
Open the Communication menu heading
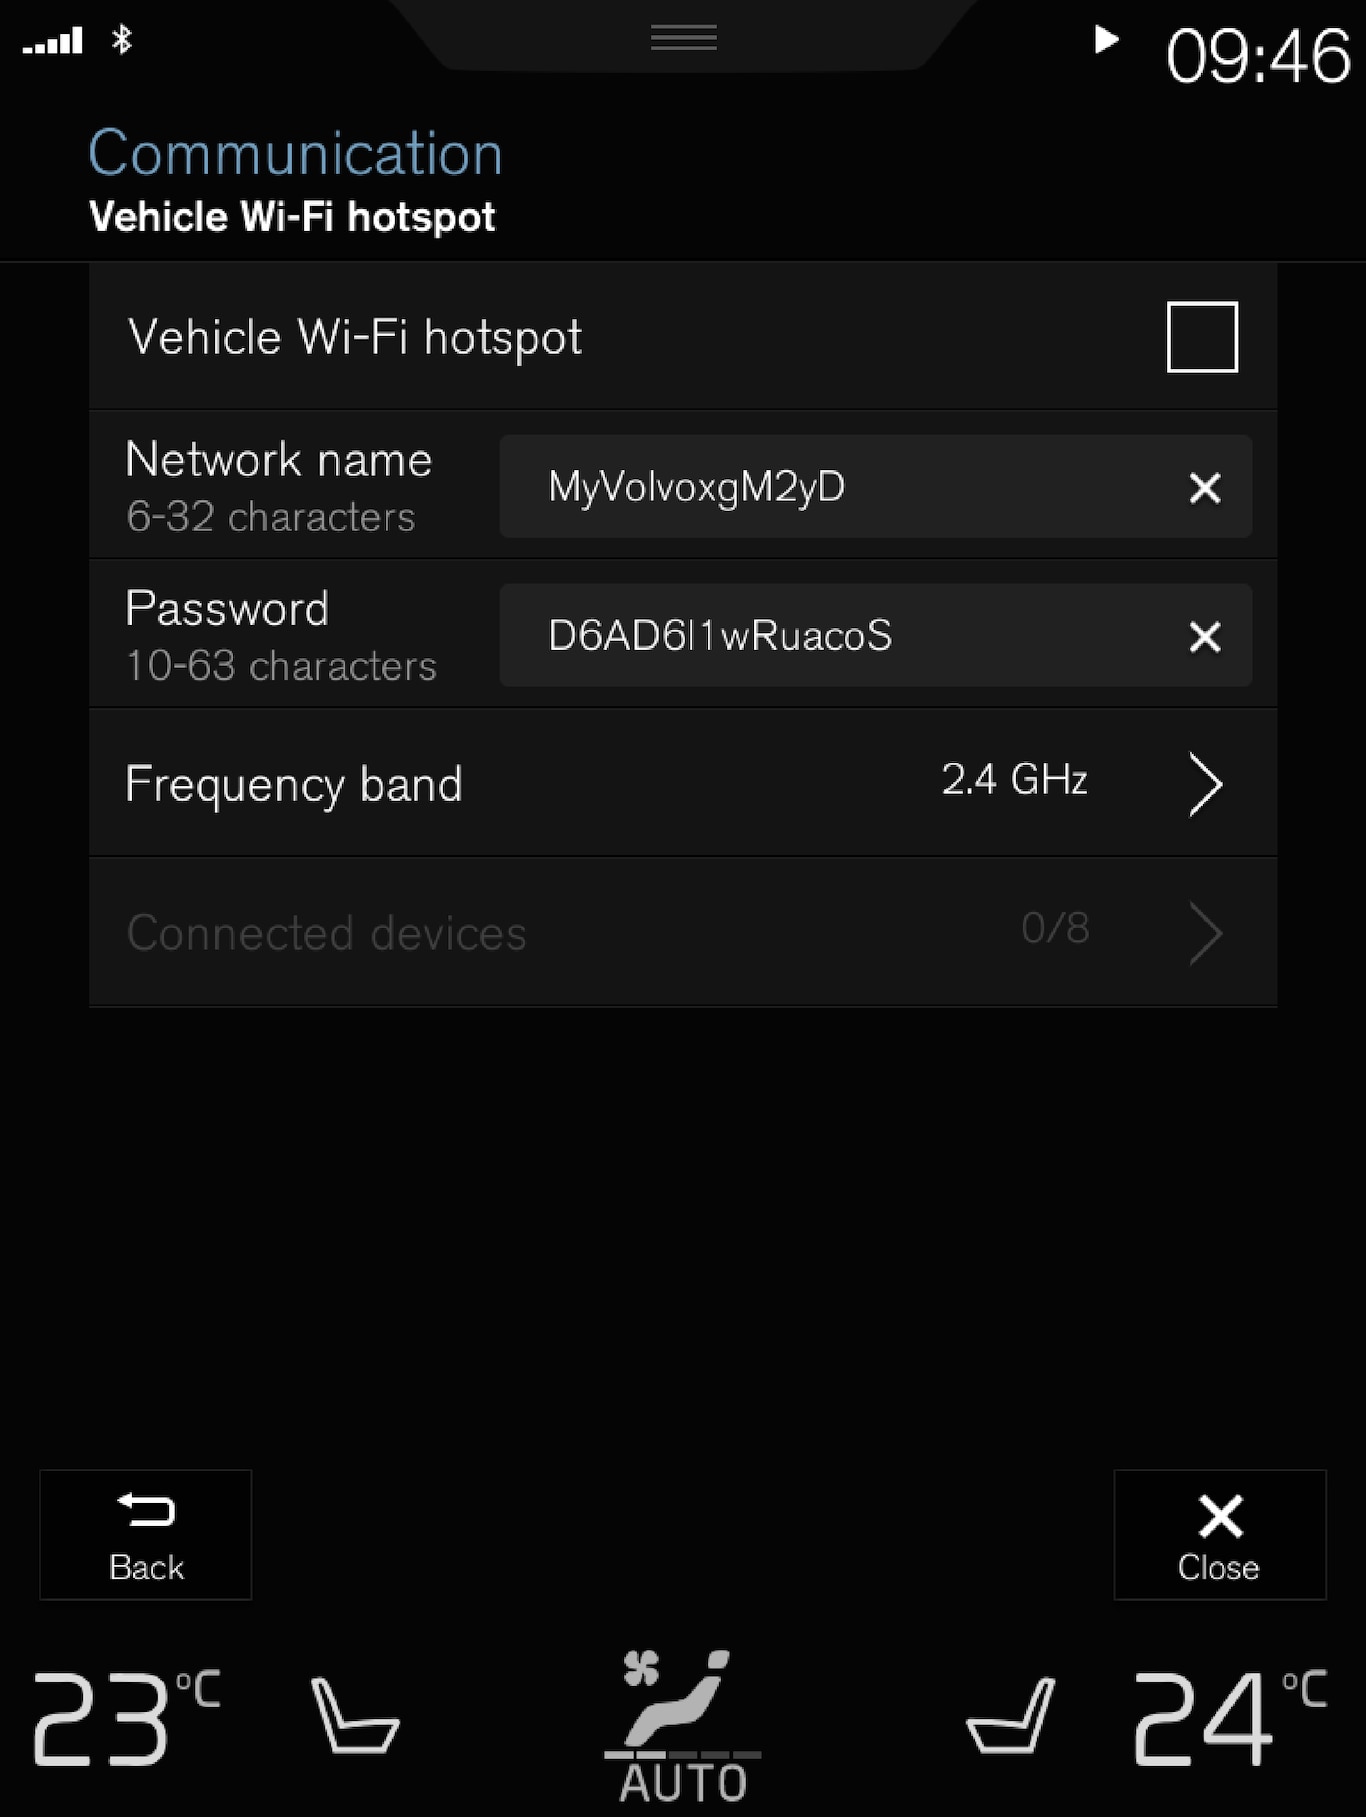pyautogui.click(x=295, y=153)
